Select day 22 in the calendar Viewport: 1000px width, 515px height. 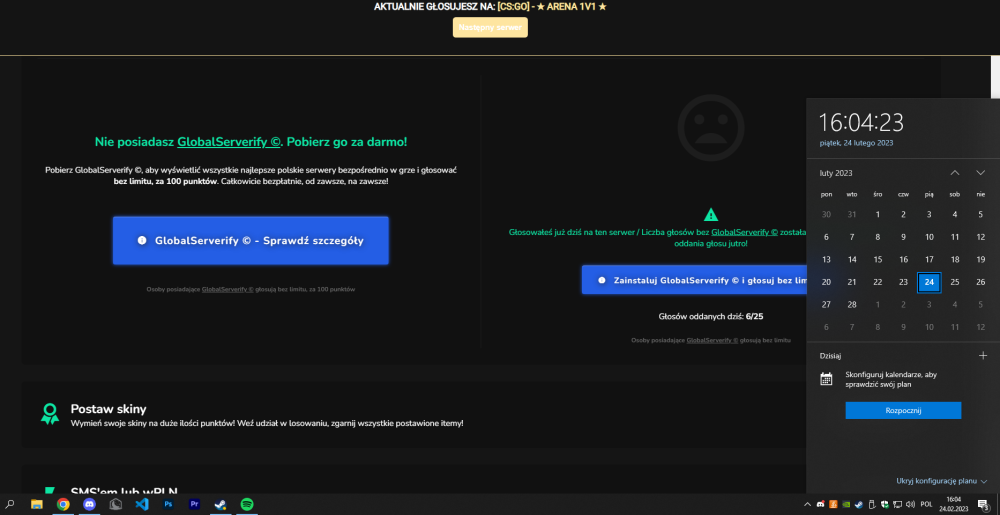pyautogui.click(x=878, y=282)
